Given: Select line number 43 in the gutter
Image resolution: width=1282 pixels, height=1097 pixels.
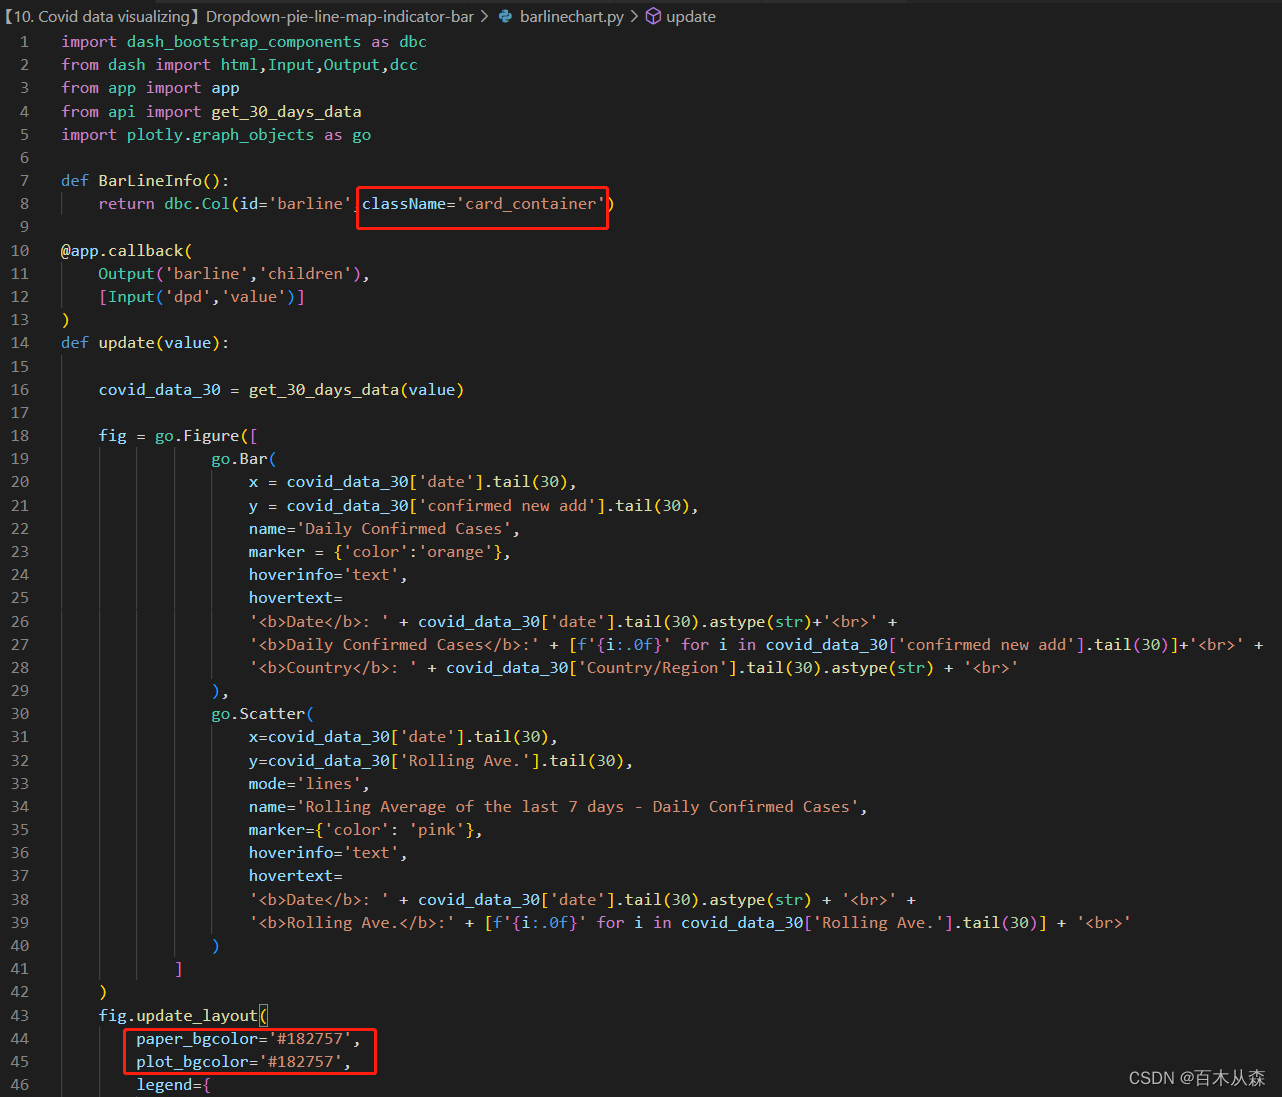Looking at the screenshot, I should [x=20, y=1016].
